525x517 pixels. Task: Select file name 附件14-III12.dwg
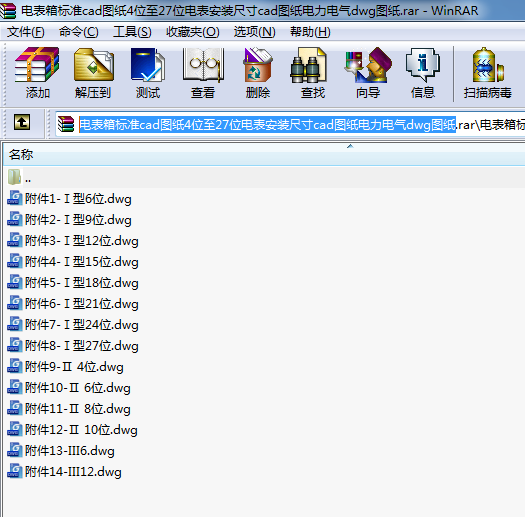coord(73,472)
